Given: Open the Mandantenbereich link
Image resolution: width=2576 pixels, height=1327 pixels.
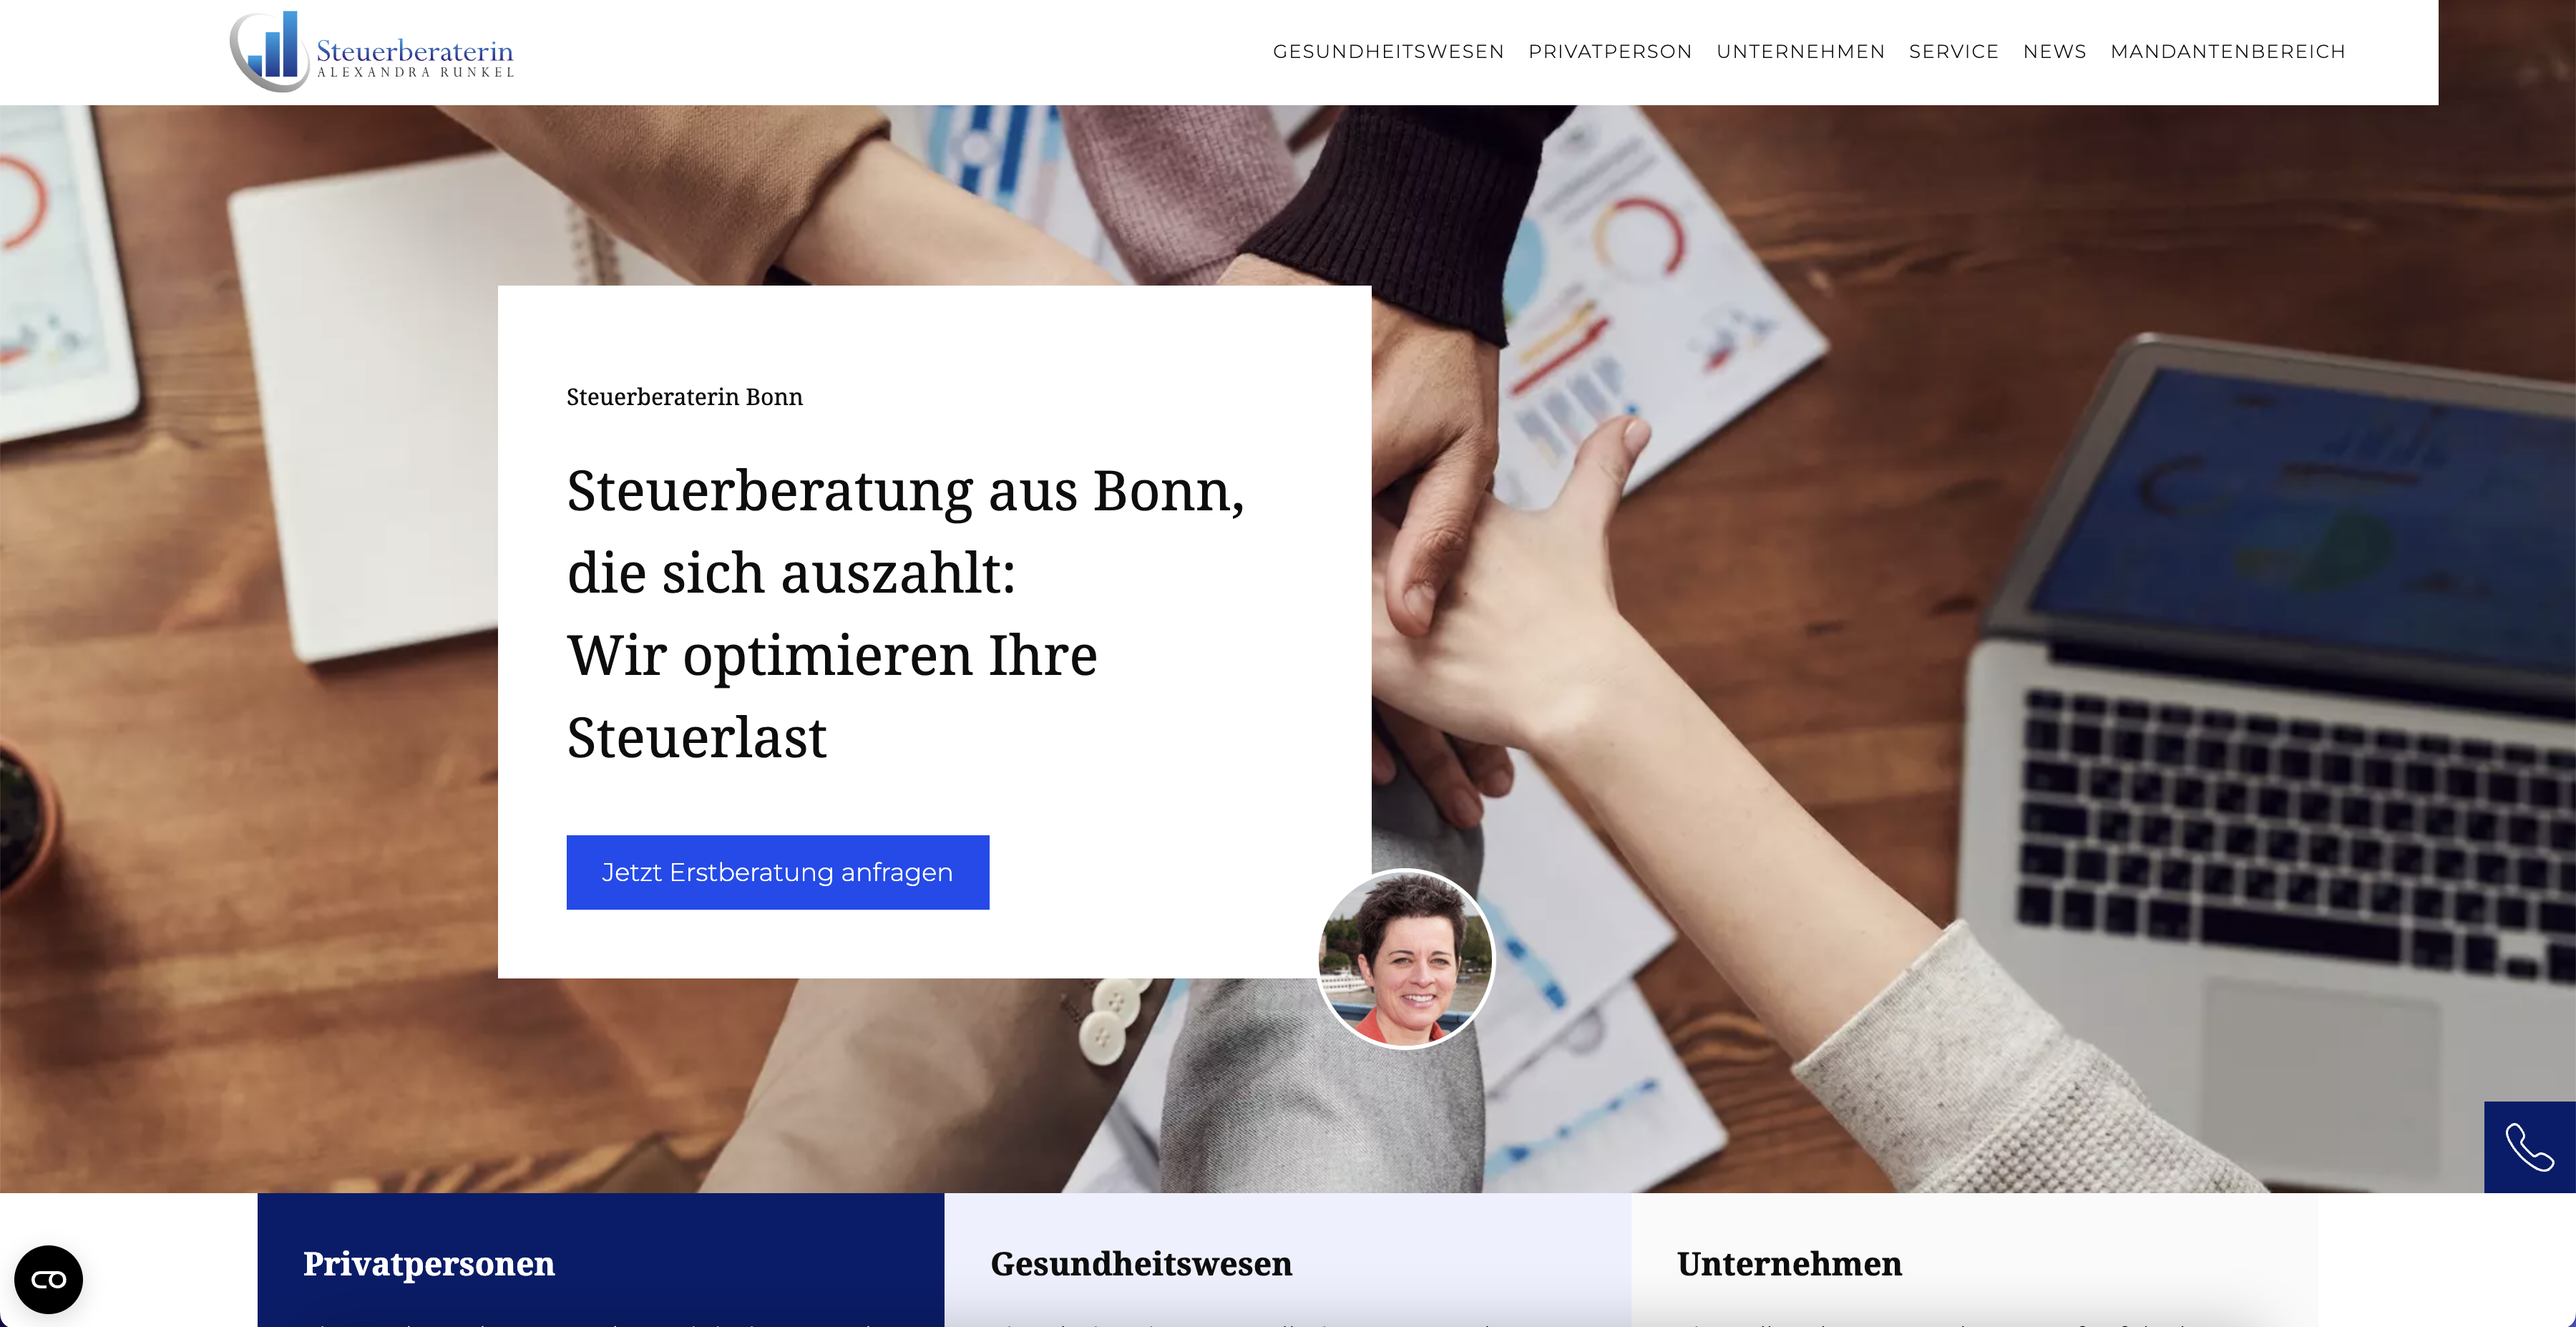Looking at the screenshot, I should (x=2227, y=51).
